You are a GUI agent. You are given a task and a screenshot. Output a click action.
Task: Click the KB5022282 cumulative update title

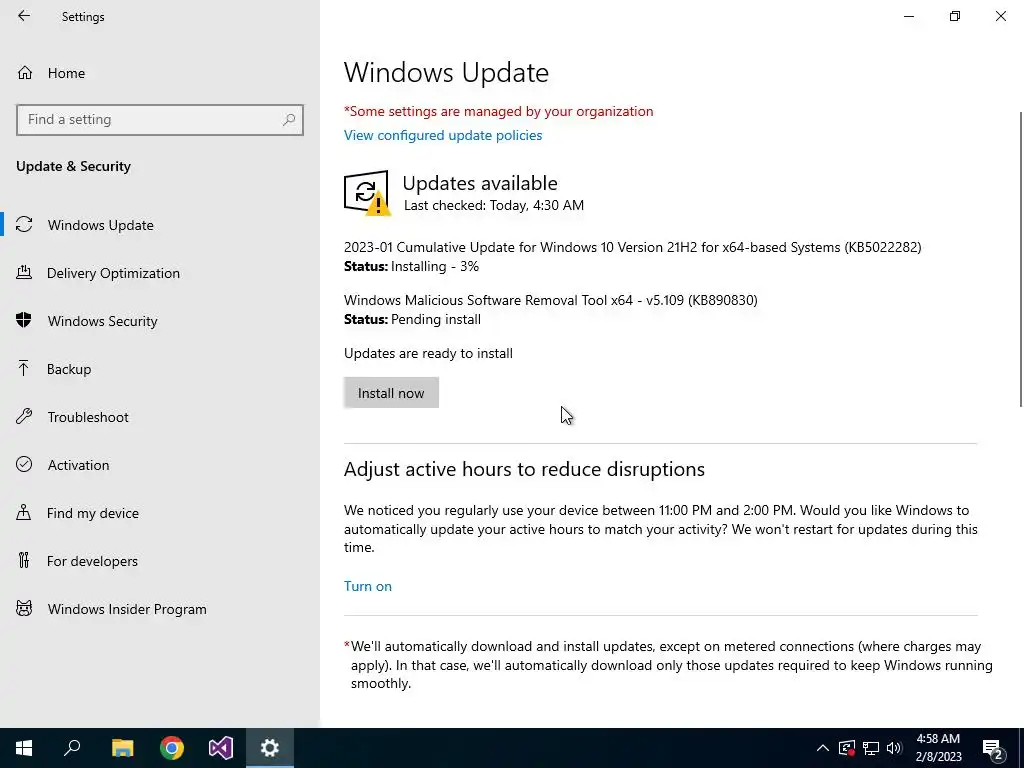(632, 247)
